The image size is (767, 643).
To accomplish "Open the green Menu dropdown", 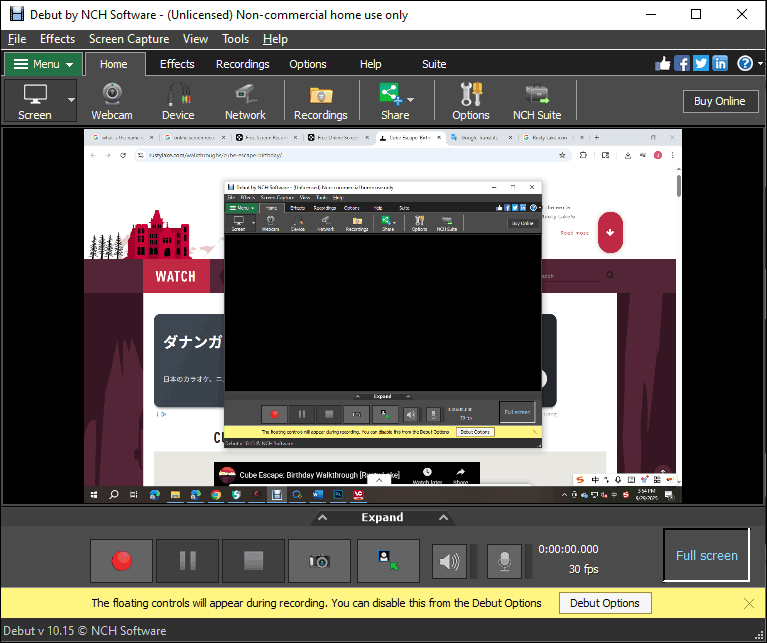I will coord(43,64).
